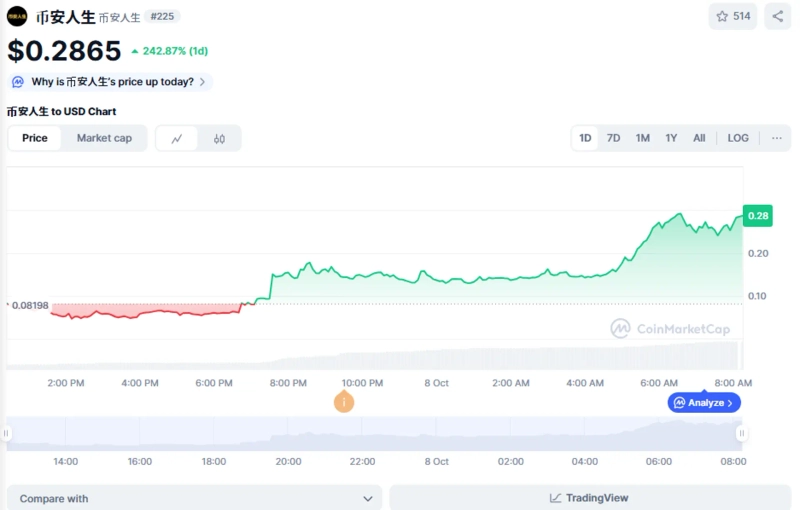Click the AI icon beside price question
This screenshot has width=800, height=510.
[18, 82]
